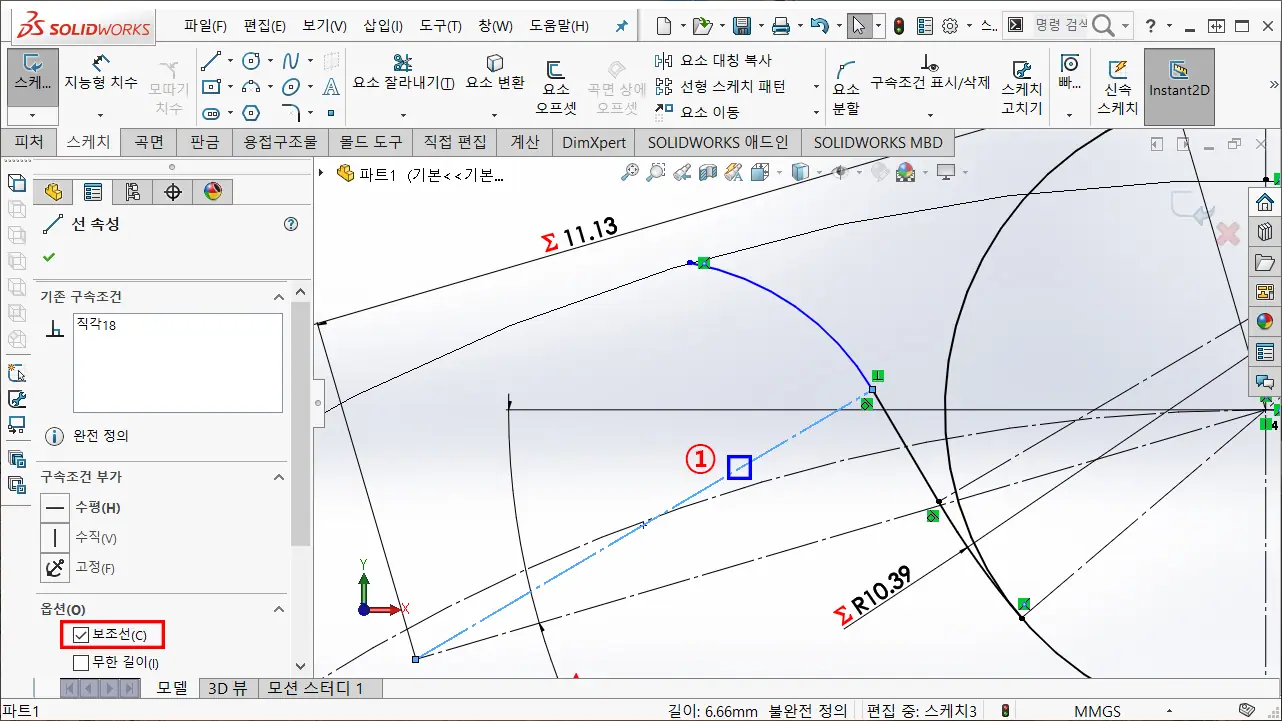Select the Spline sketch tool
1282x721 pixels.
[x=291, y=61]
